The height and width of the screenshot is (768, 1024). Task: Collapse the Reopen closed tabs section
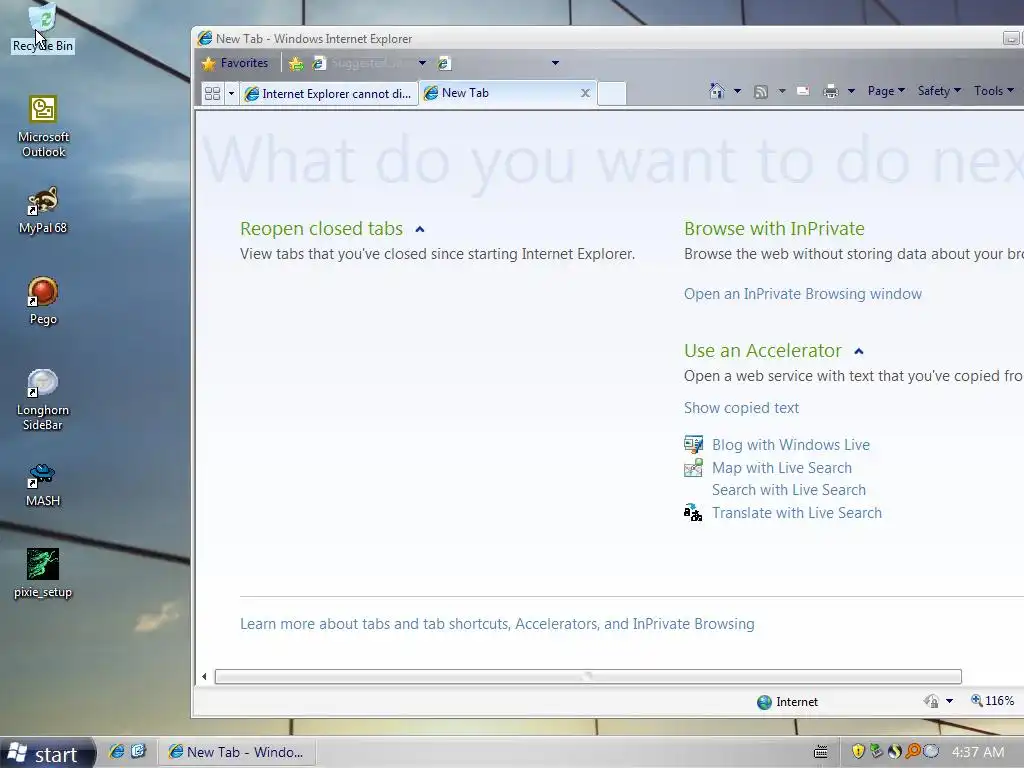coord(420,229)
